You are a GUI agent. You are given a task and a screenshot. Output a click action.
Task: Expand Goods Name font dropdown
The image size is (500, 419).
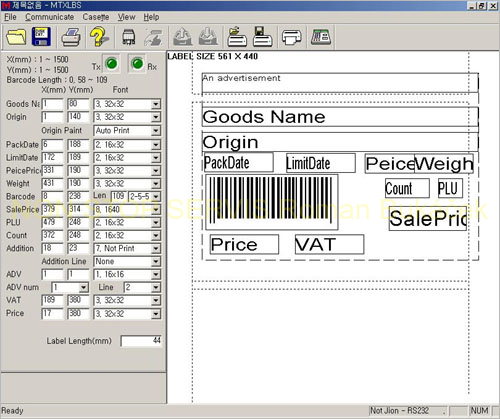pyautogui.click(x=156, y=104)
